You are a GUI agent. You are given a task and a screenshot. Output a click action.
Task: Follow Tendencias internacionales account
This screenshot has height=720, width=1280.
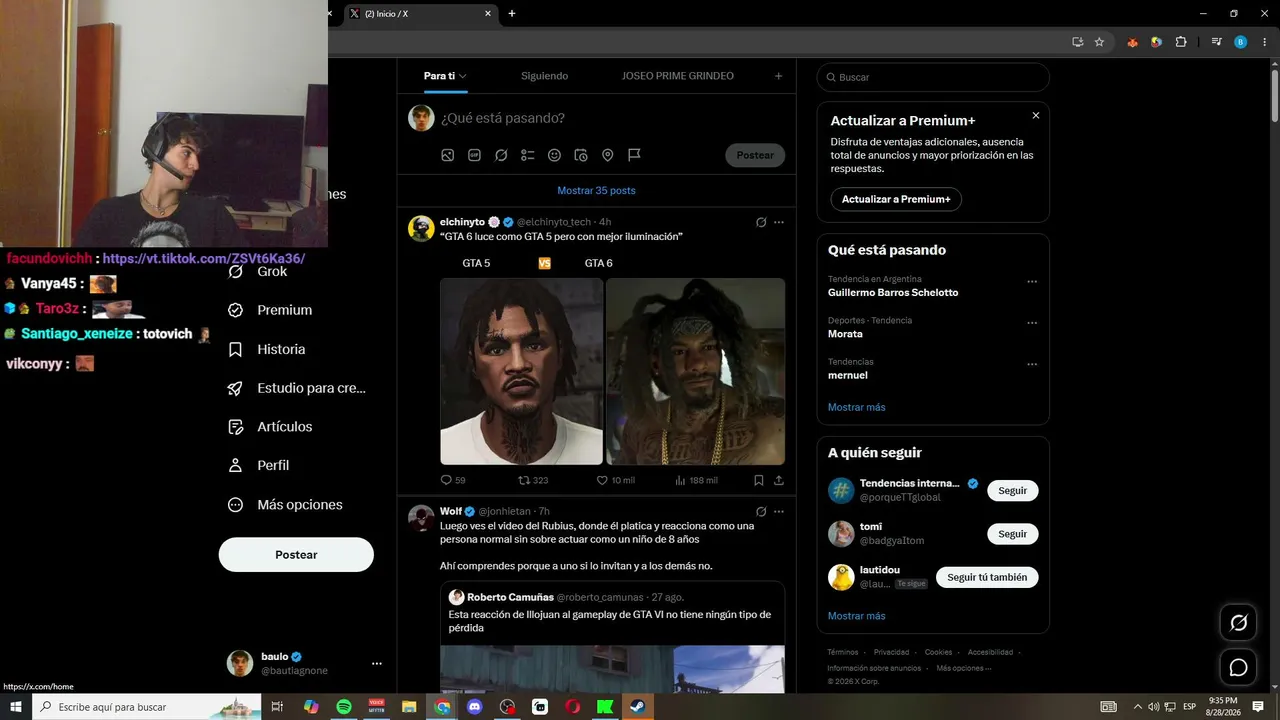coord(1013,491)
